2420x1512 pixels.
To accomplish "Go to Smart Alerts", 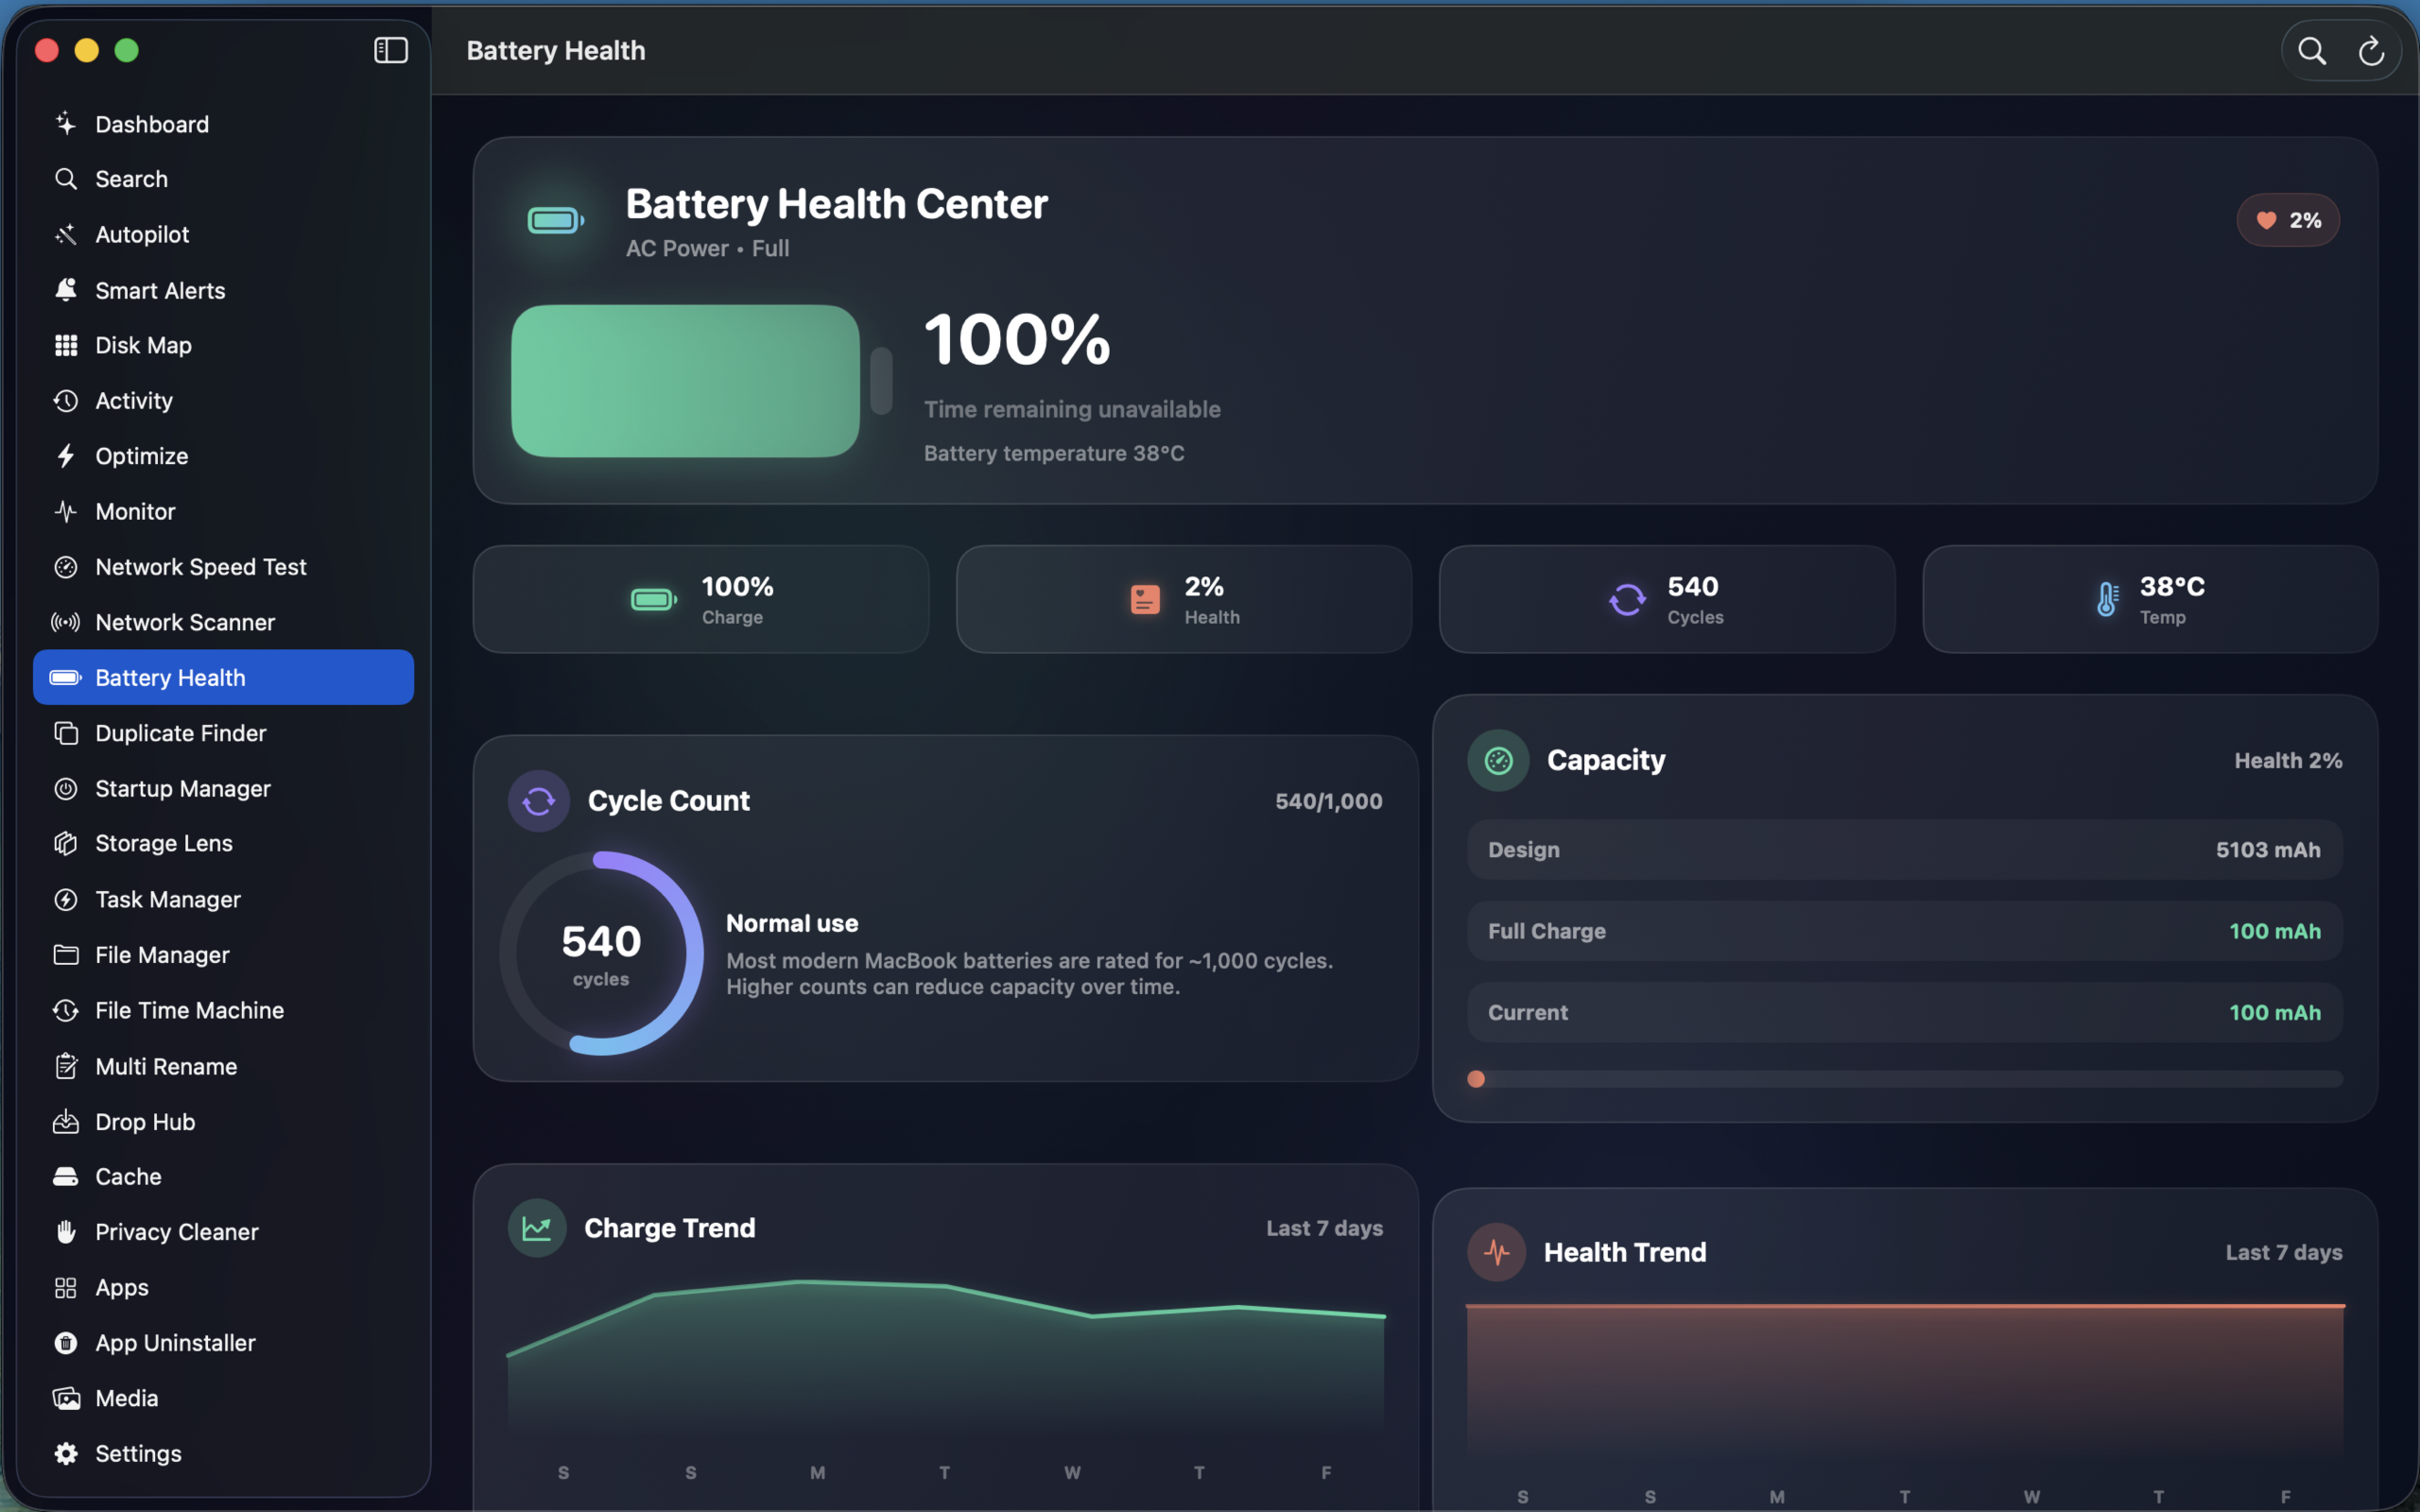I will click(223, 290).
